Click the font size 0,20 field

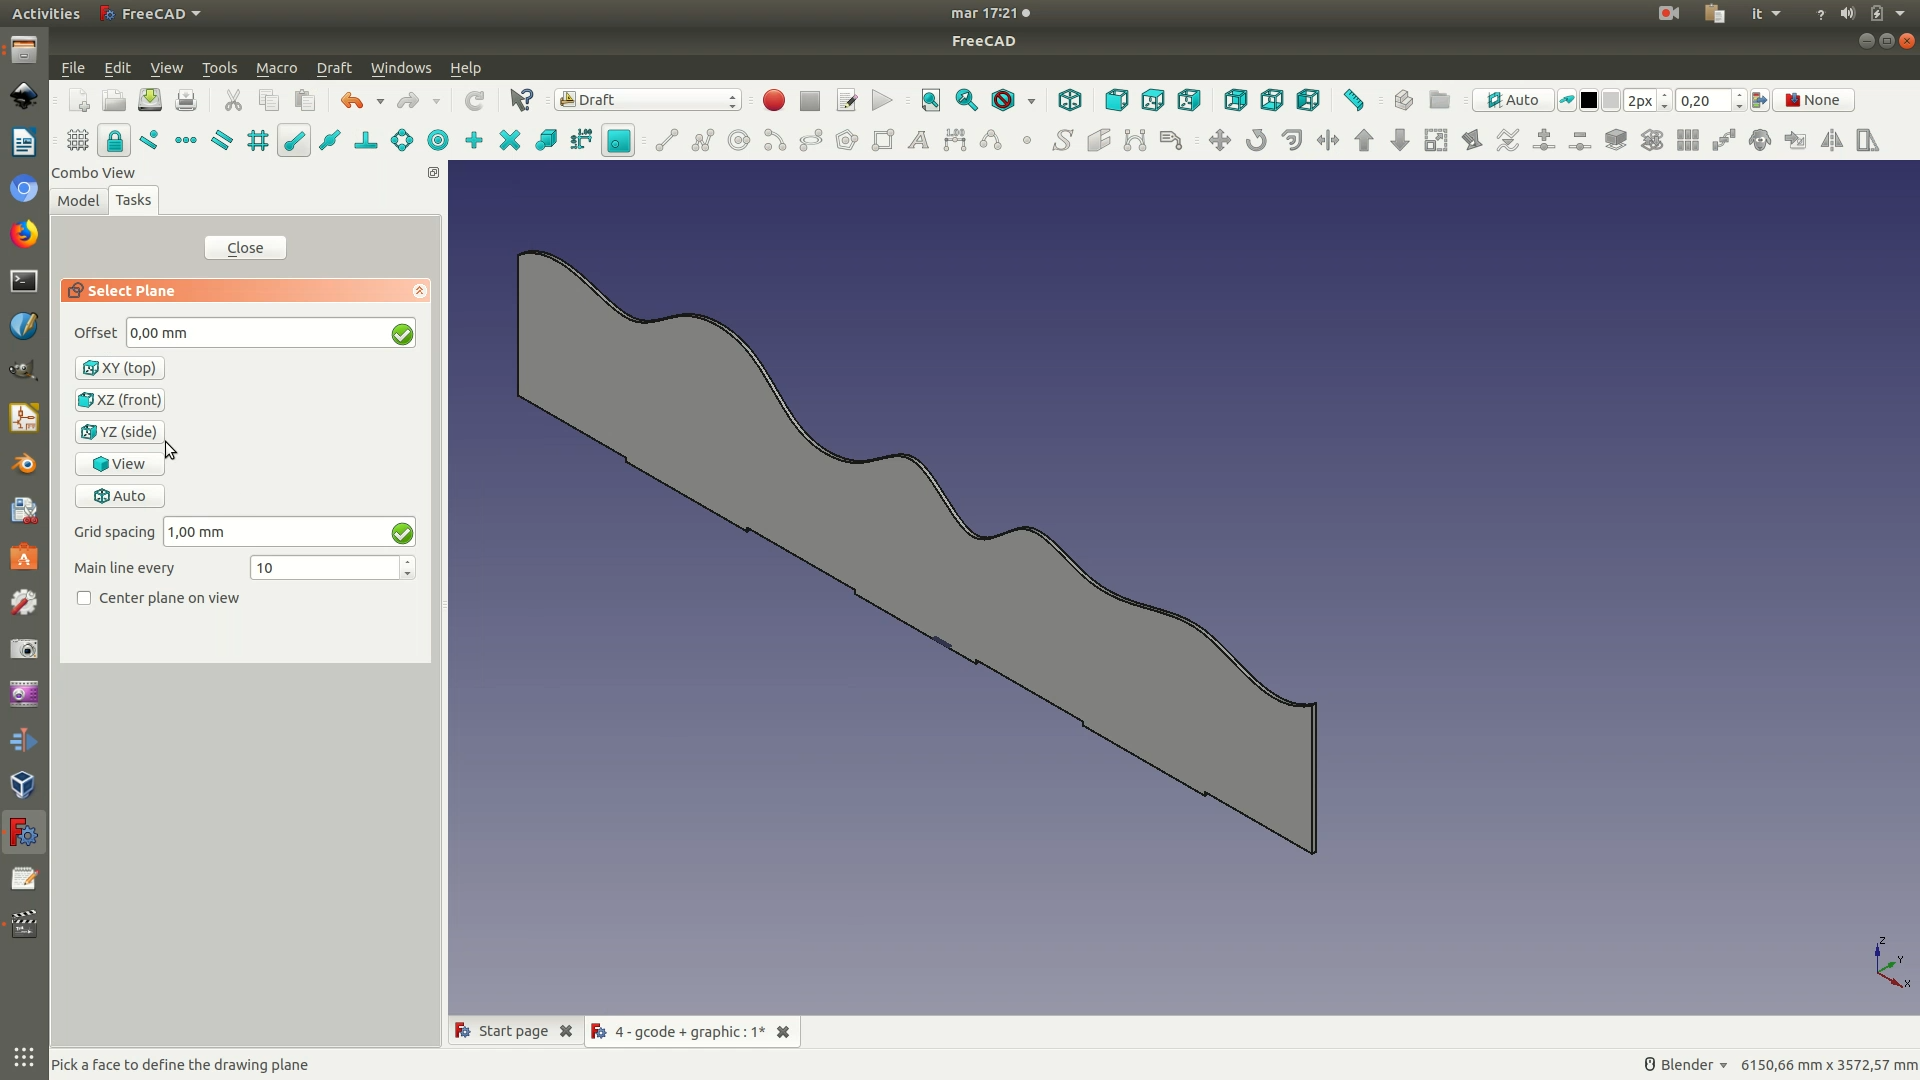coord(1704,101)
